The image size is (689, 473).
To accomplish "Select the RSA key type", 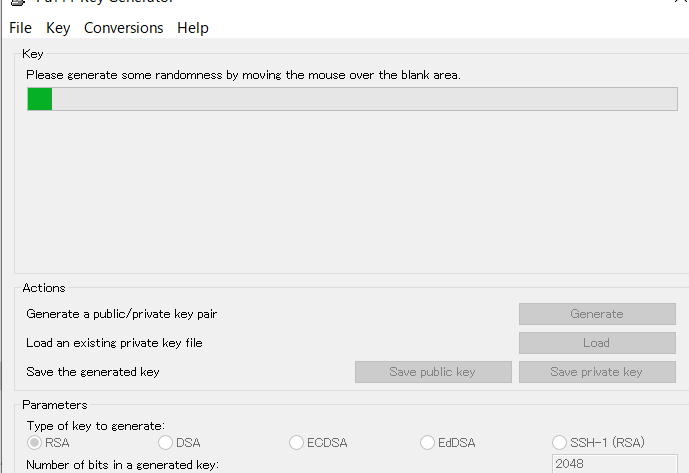I will point(35,442).
